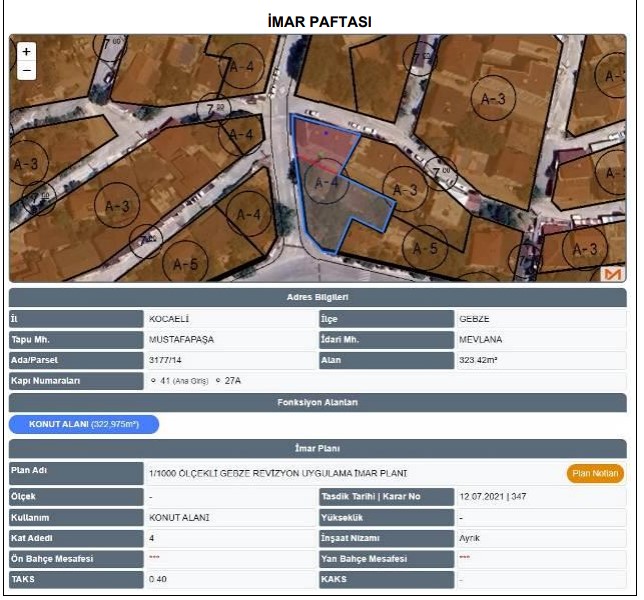The image size is (644, 600).
Task: Click the İMAR PAFTASI title
Action: click(x=321, y=20)
